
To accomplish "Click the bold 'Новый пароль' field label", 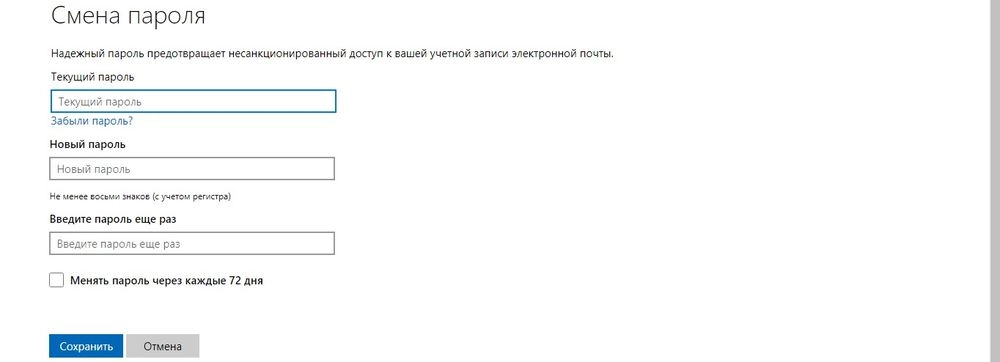I will pyautogui.click(x=87, y=144).
